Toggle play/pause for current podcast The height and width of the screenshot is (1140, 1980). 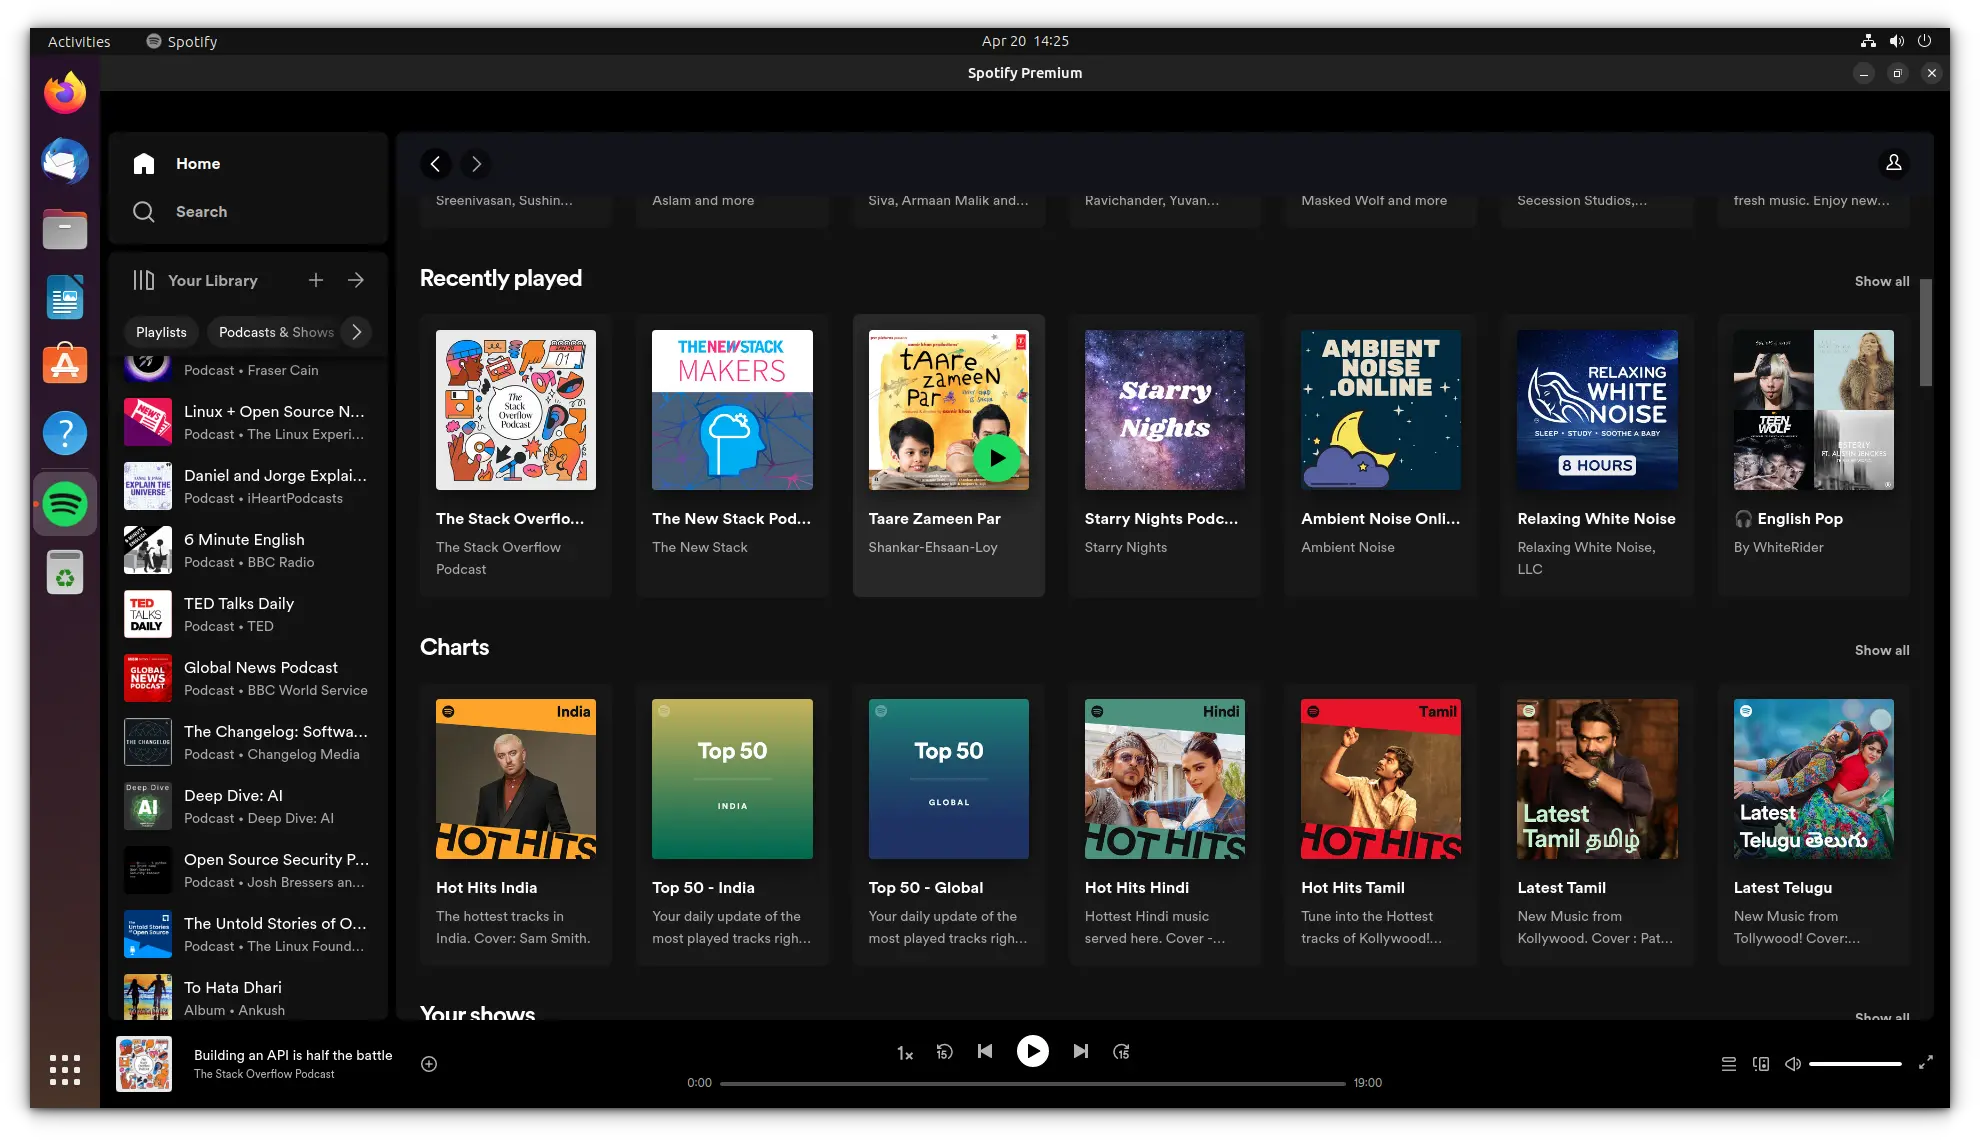tap(1032, 1050)
